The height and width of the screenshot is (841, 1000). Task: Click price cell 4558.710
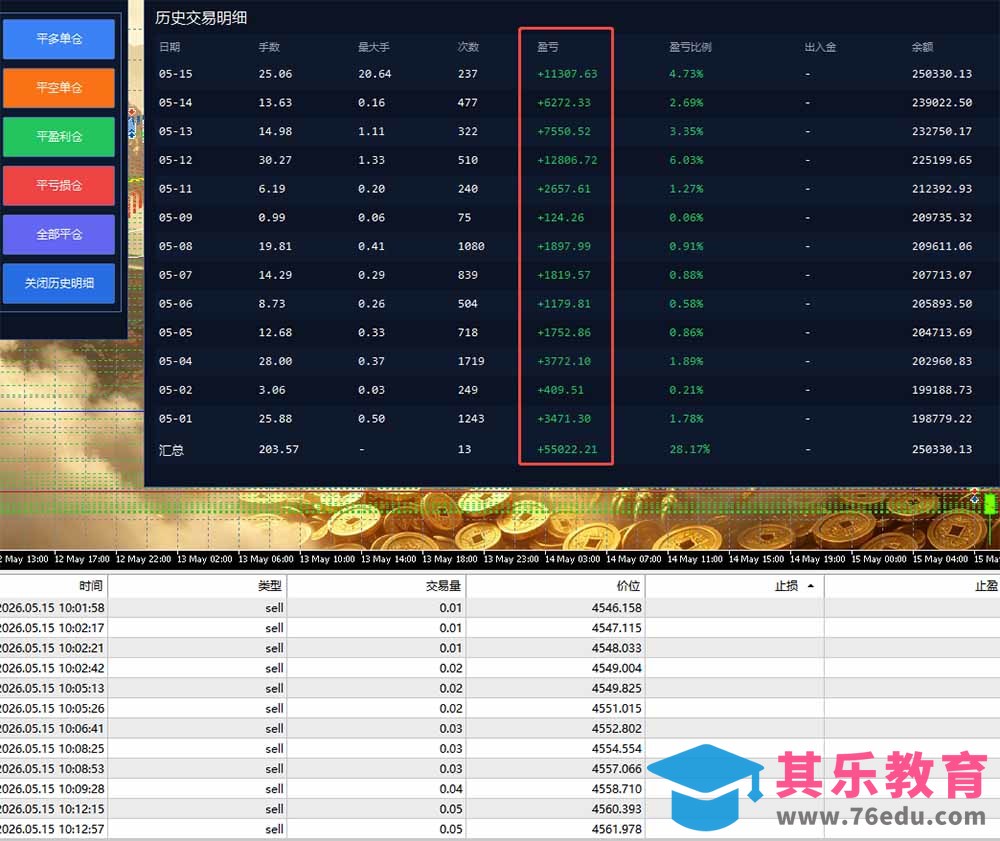[x=616, y=789]
